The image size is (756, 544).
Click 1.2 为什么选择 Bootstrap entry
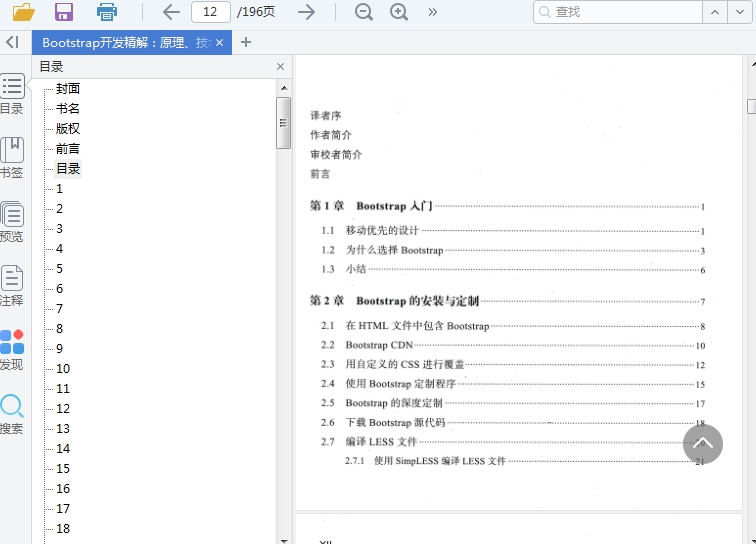click(x=382, y=250)
